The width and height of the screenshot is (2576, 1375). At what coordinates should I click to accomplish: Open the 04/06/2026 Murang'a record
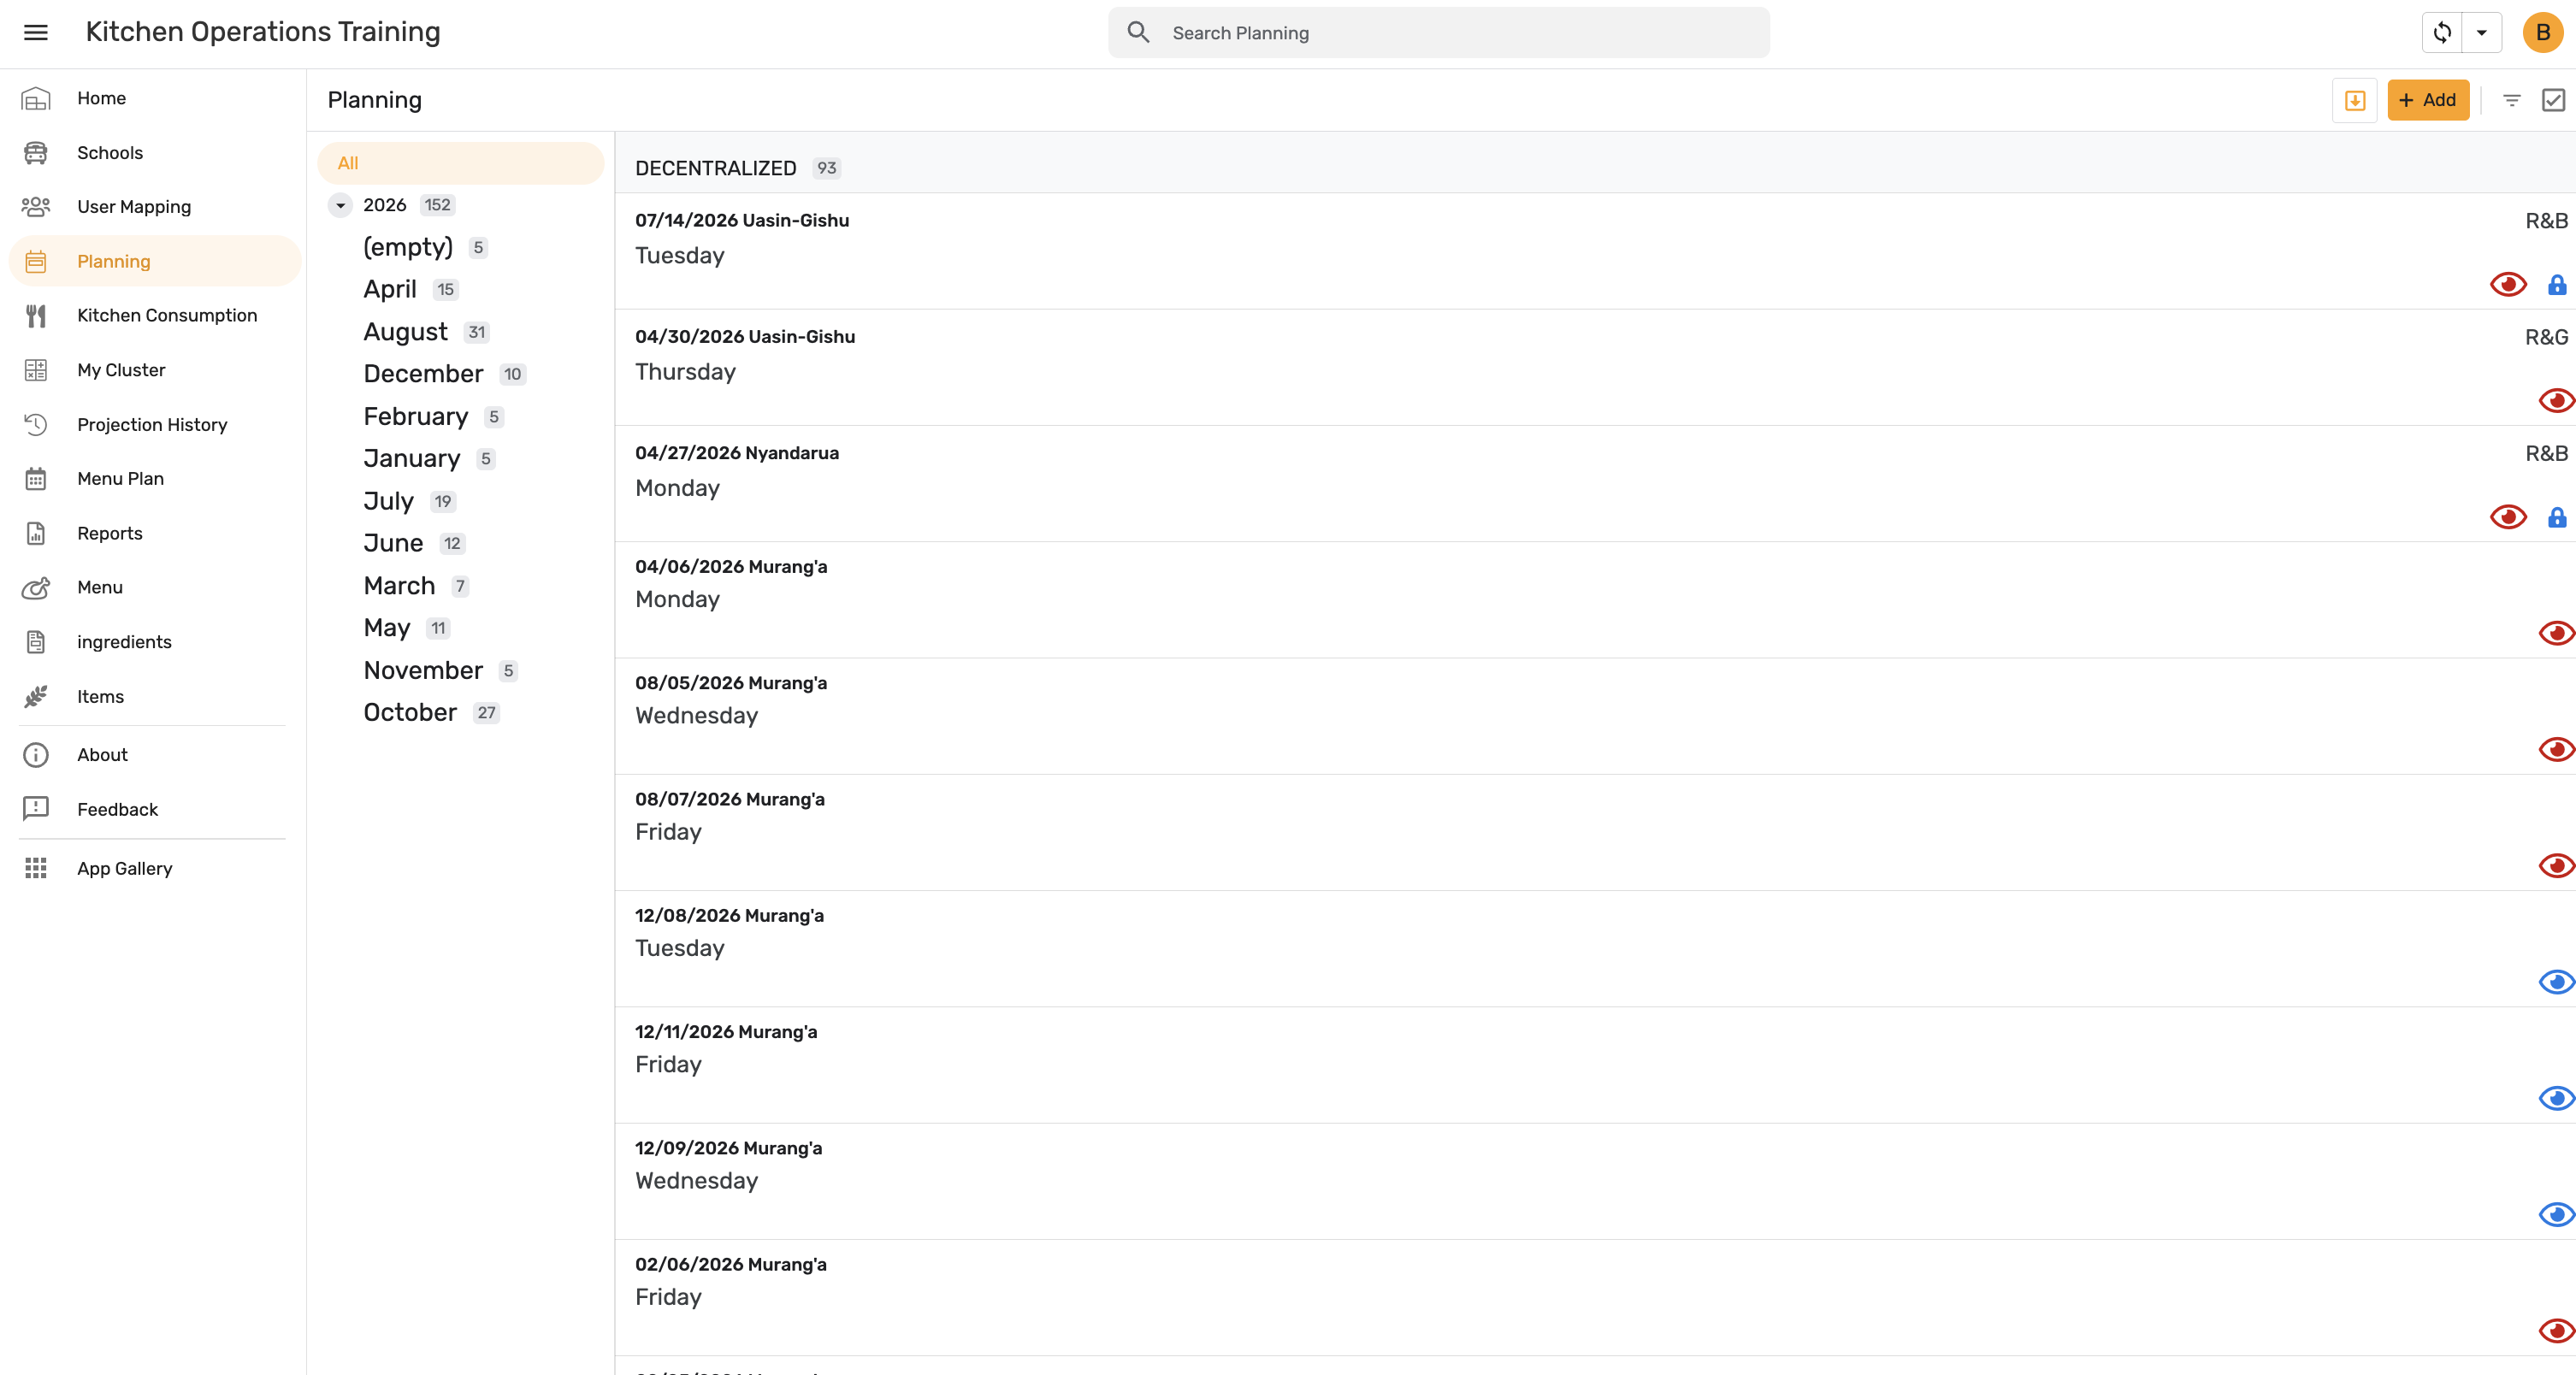(1594, 600)
